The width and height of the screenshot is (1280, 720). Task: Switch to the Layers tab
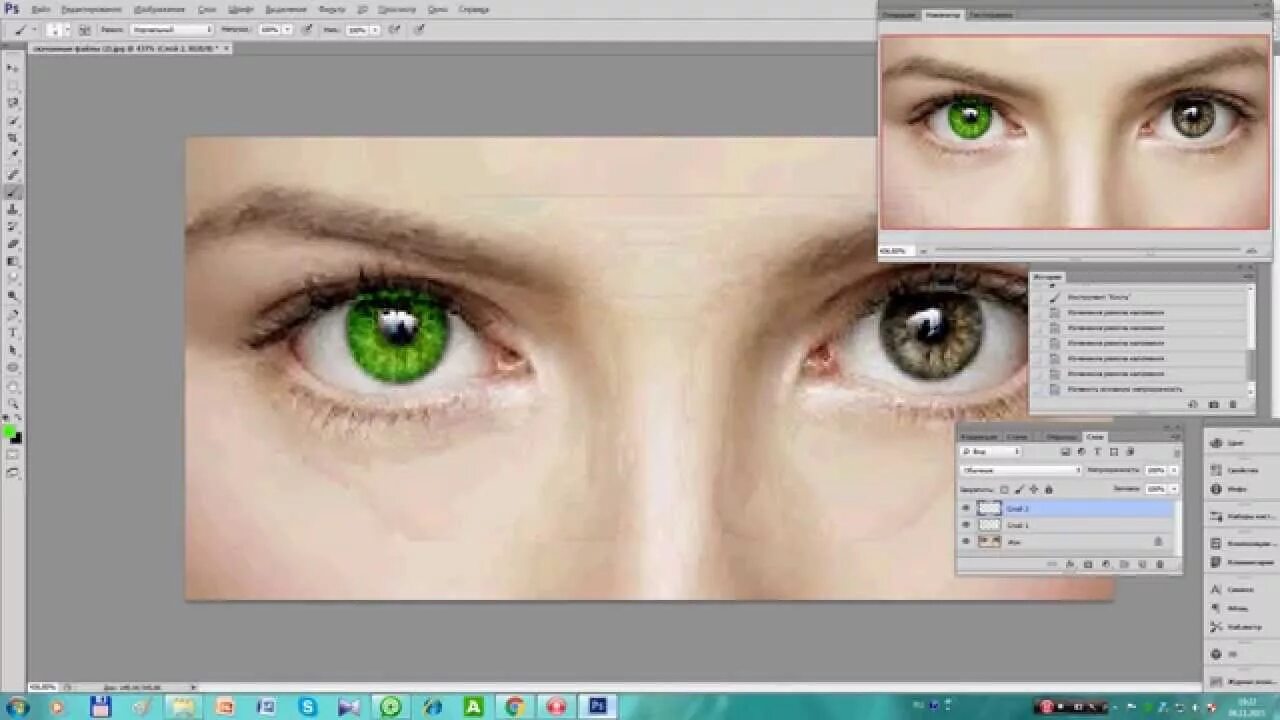[1095, 437]
